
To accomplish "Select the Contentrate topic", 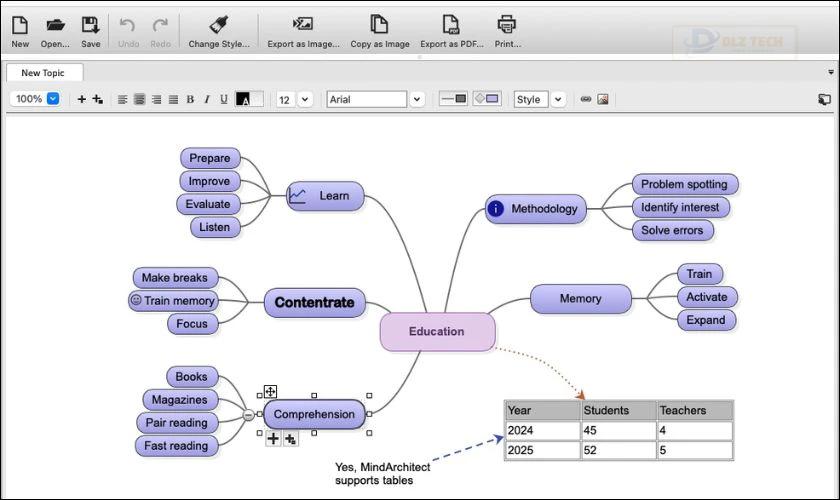I will click(x=315, y=303).
